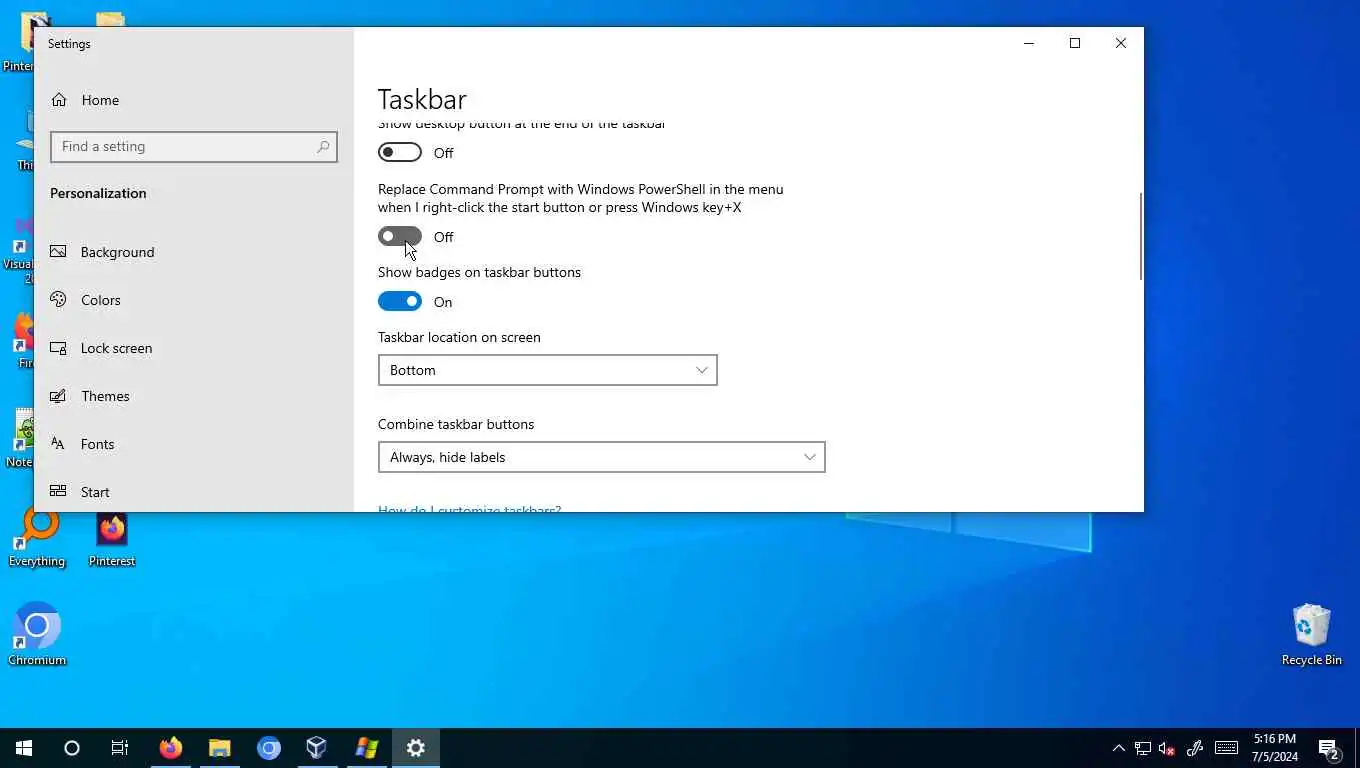Click the search magnifier in Find a setting

pos(323,146)
